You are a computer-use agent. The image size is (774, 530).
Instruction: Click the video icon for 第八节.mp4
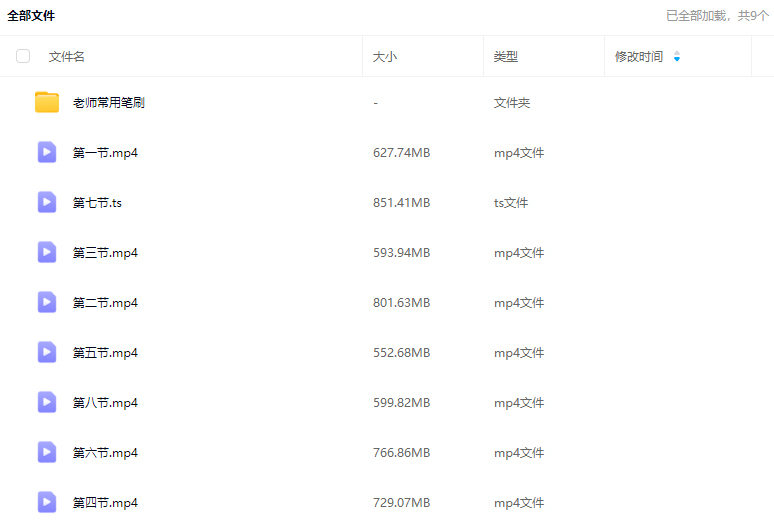[x=47, y=402]
